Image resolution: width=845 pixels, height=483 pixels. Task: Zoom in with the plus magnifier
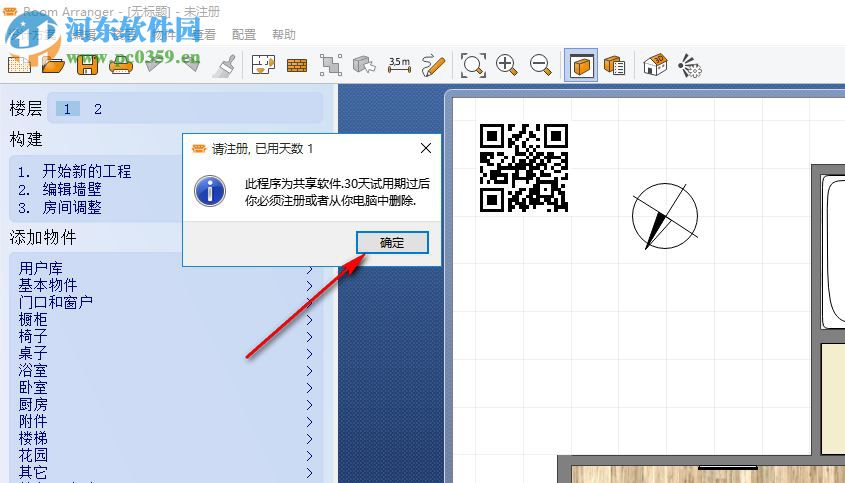(507, 65)
